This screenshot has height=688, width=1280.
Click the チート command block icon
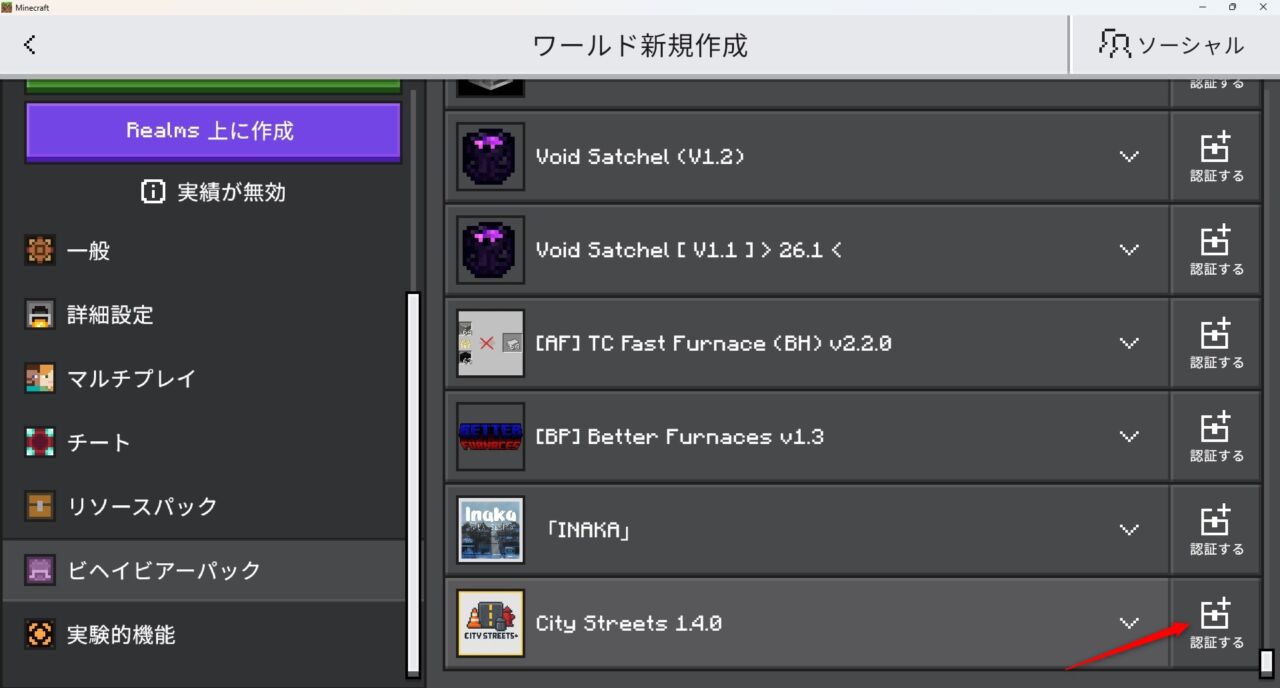(x=40, y=443)
